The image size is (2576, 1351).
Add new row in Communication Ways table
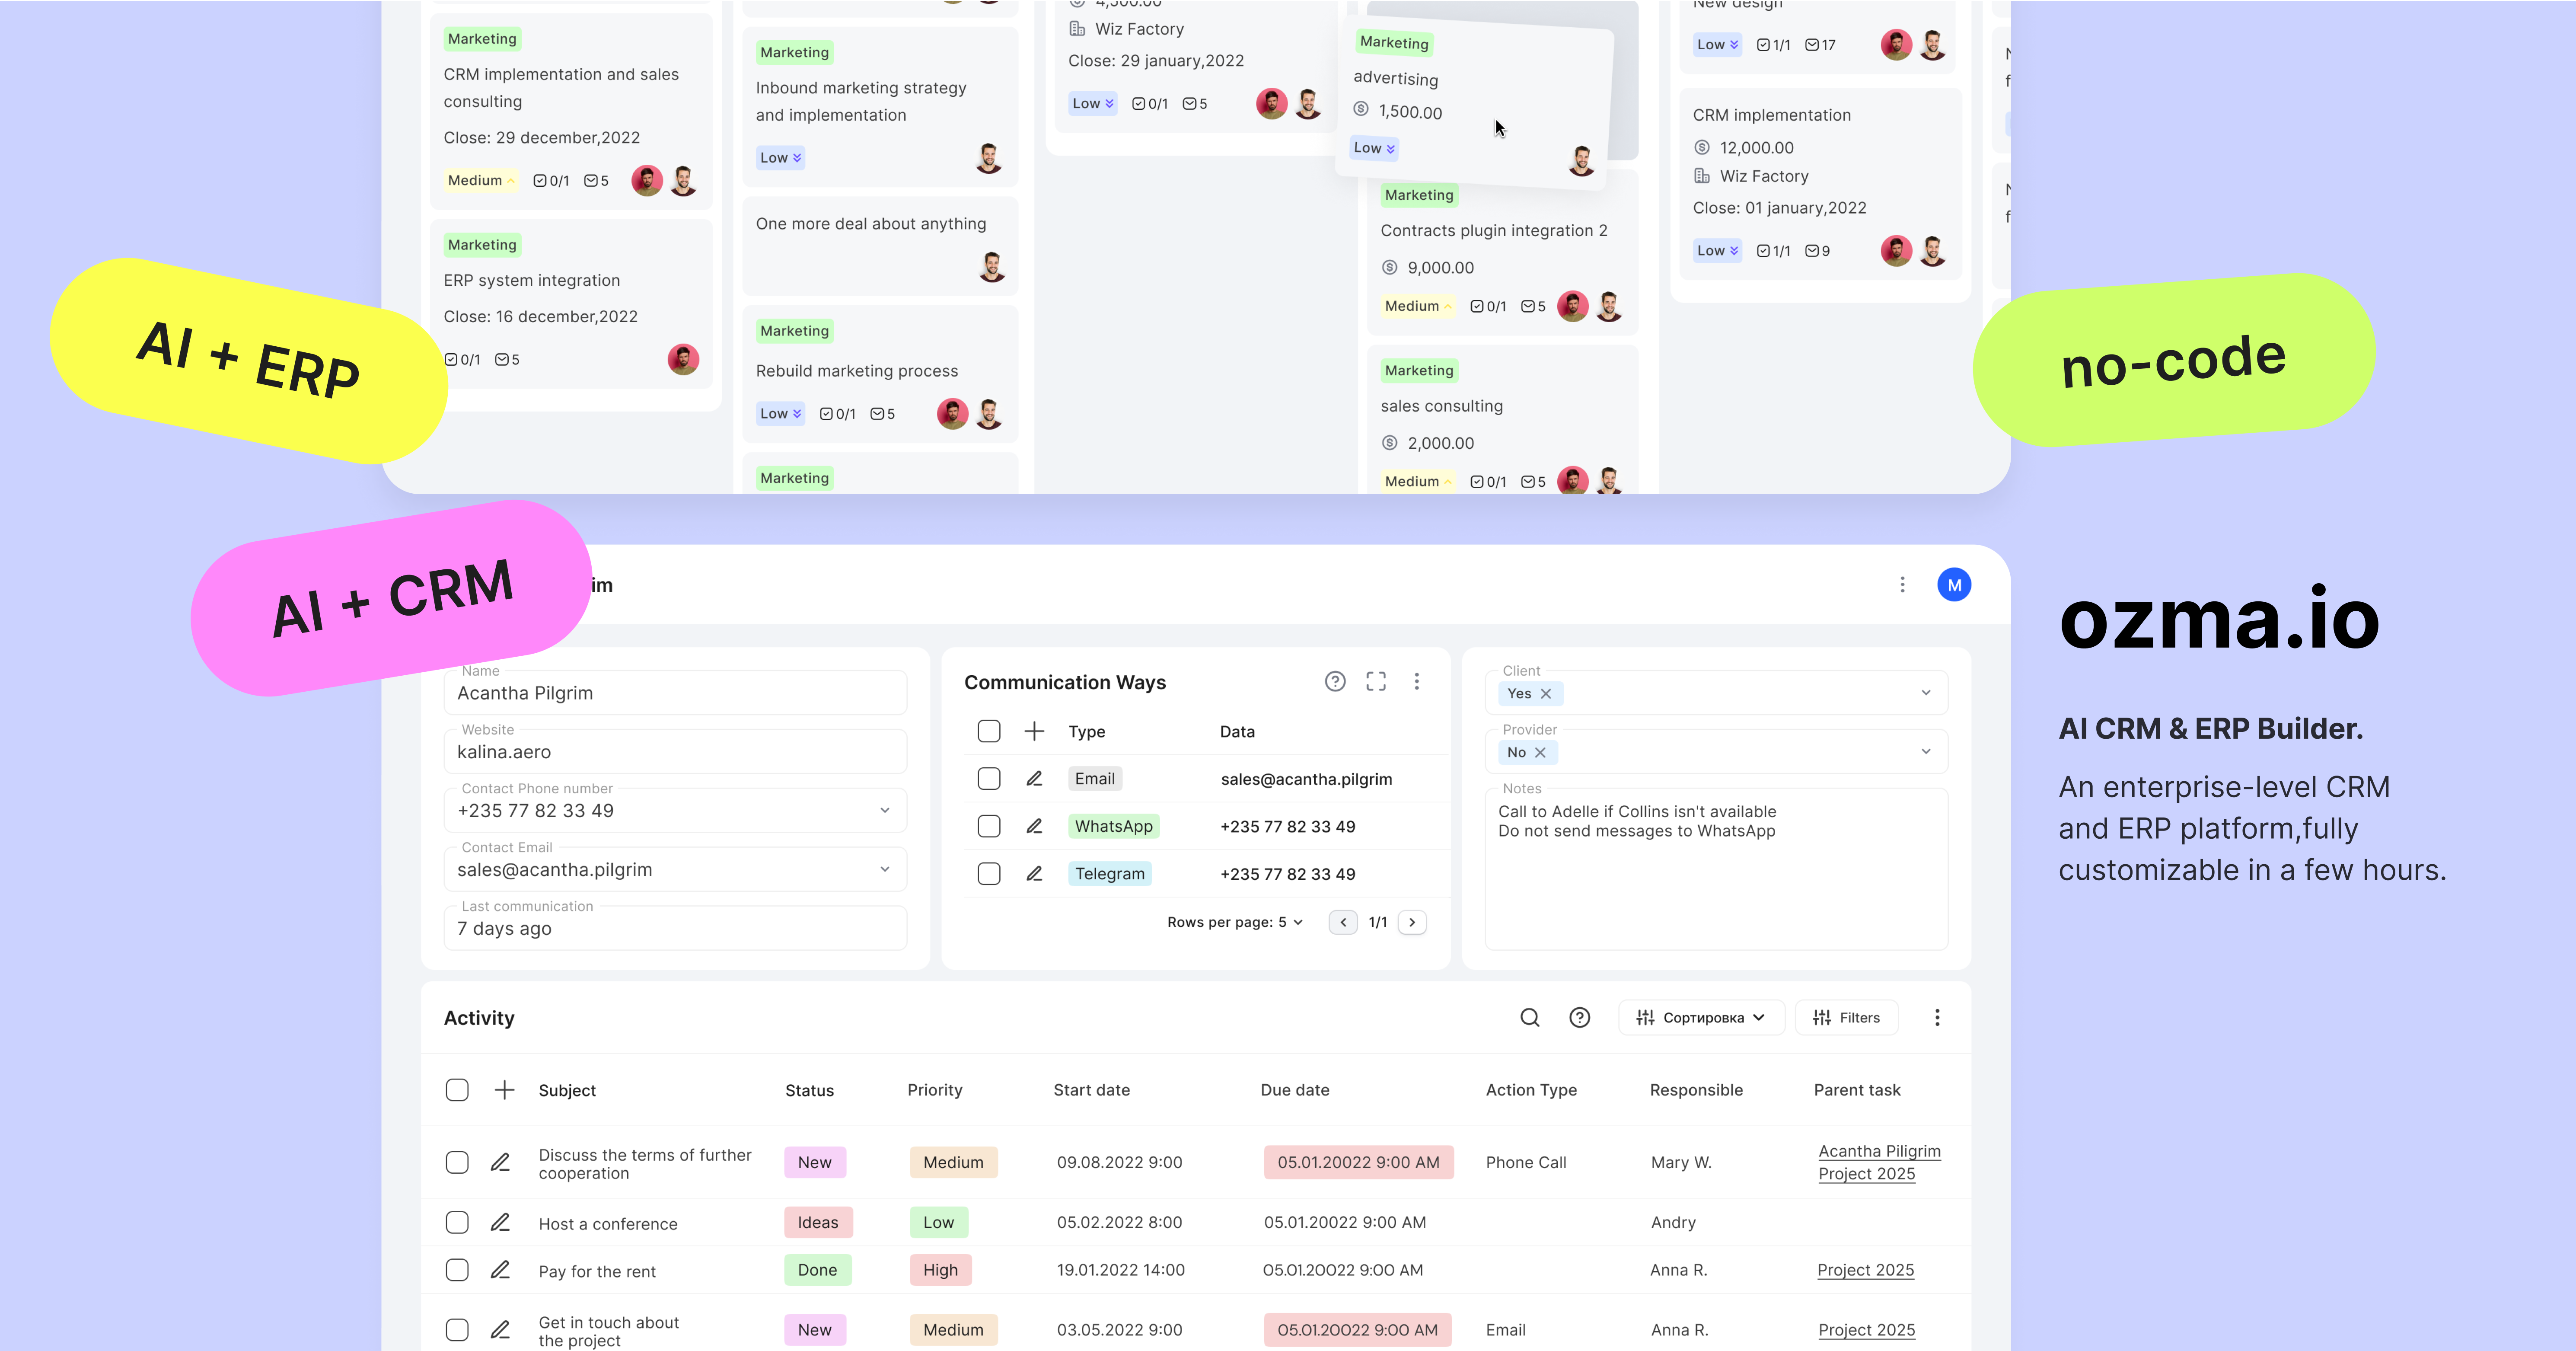1034,731
